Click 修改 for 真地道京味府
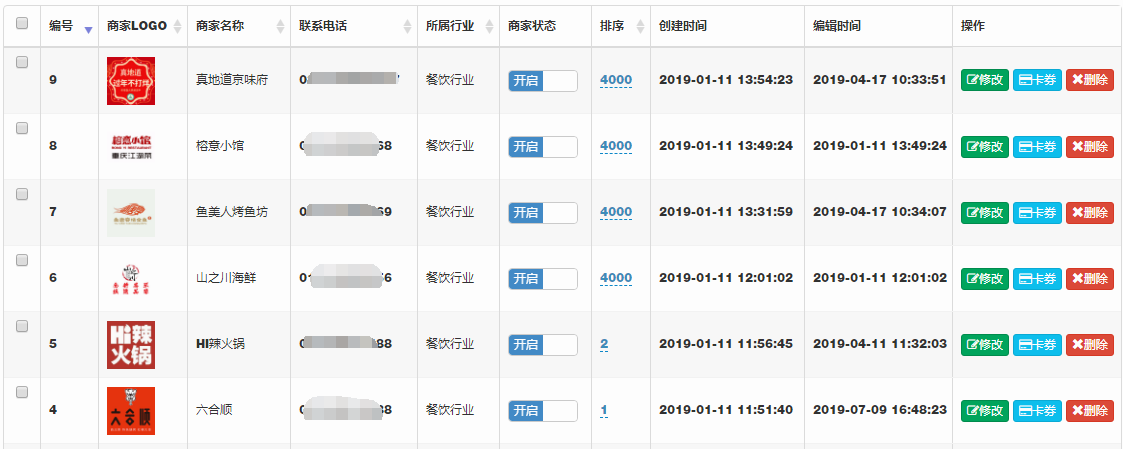1129x449 pixels. click(985, 80)
